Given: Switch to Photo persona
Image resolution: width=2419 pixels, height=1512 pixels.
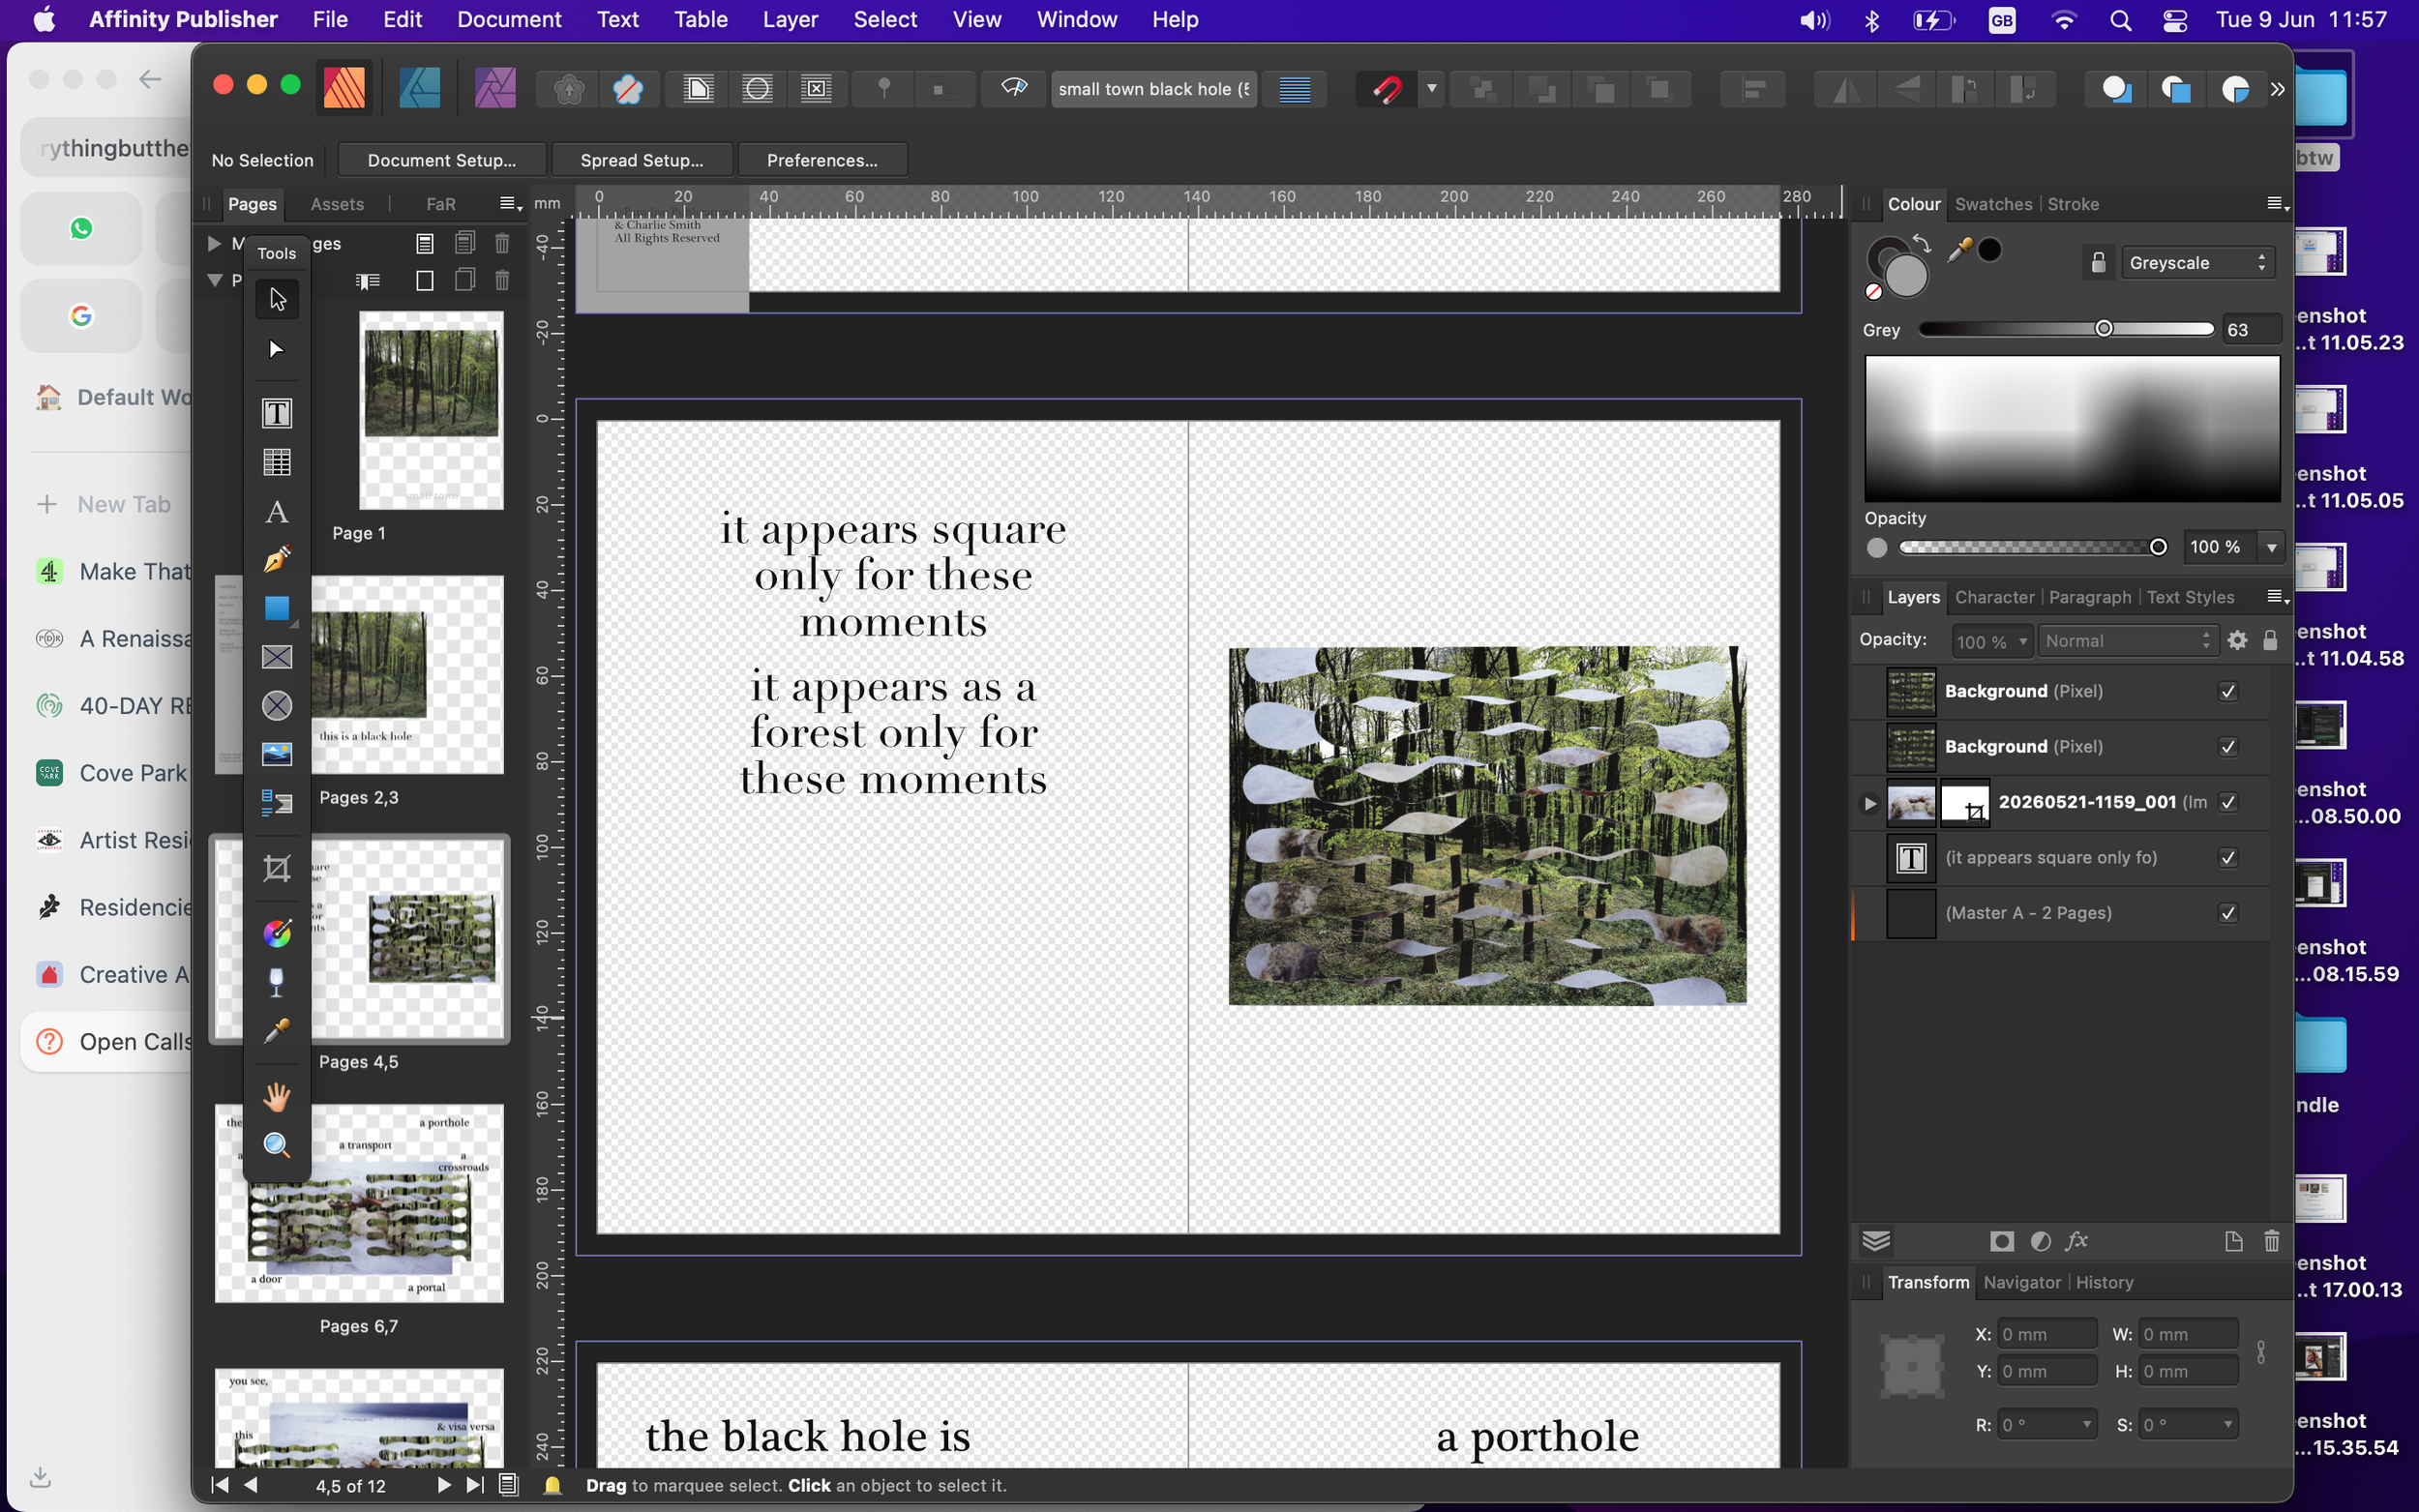Looking at the screenshot, I should [495, 89].
